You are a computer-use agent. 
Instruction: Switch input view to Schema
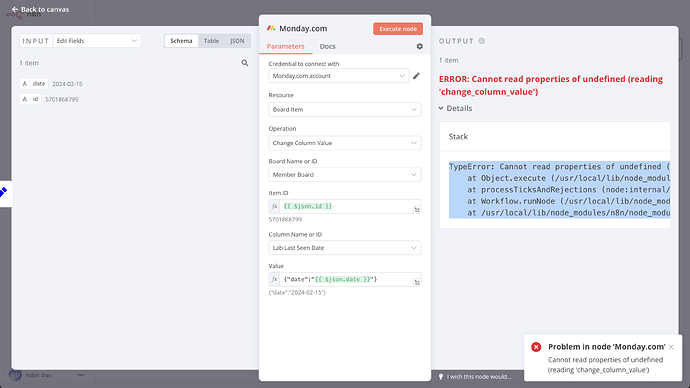[x=181, y=40]
